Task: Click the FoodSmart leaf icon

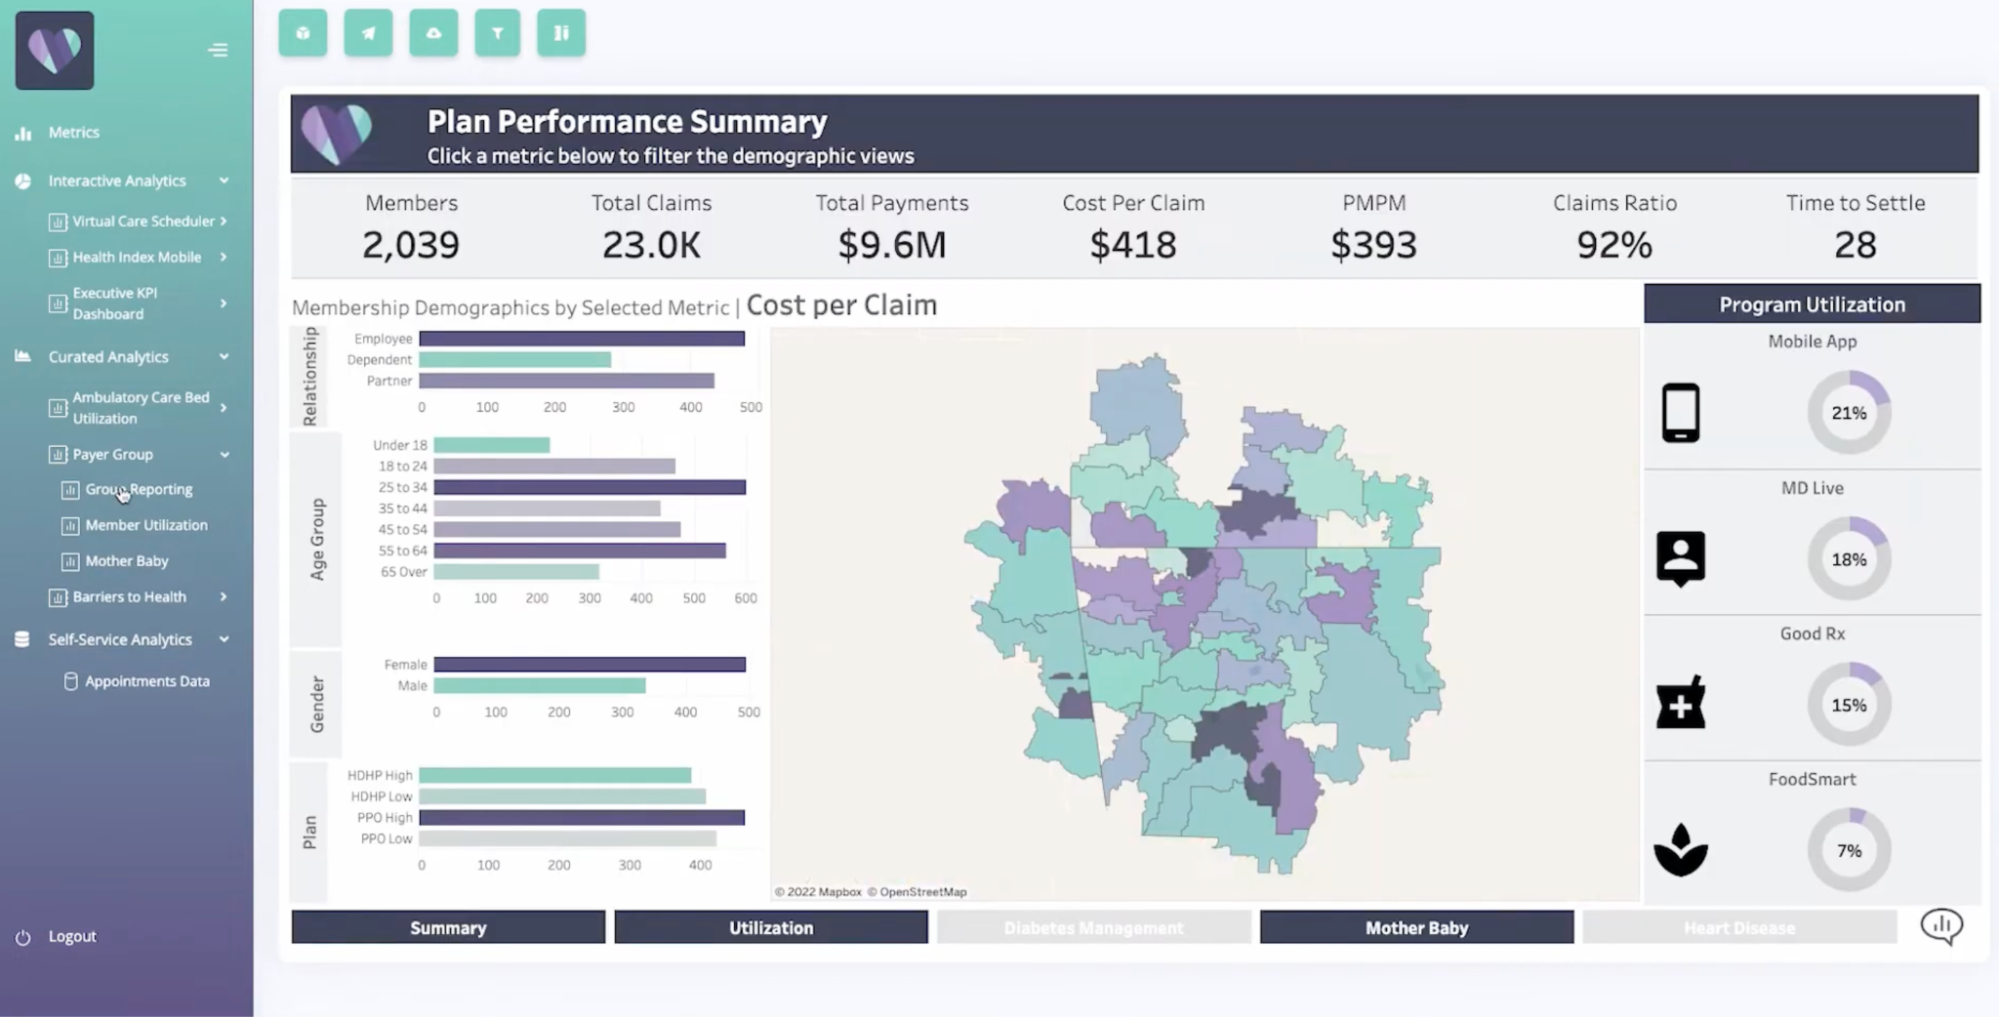Action: [x=1681, y=850]
